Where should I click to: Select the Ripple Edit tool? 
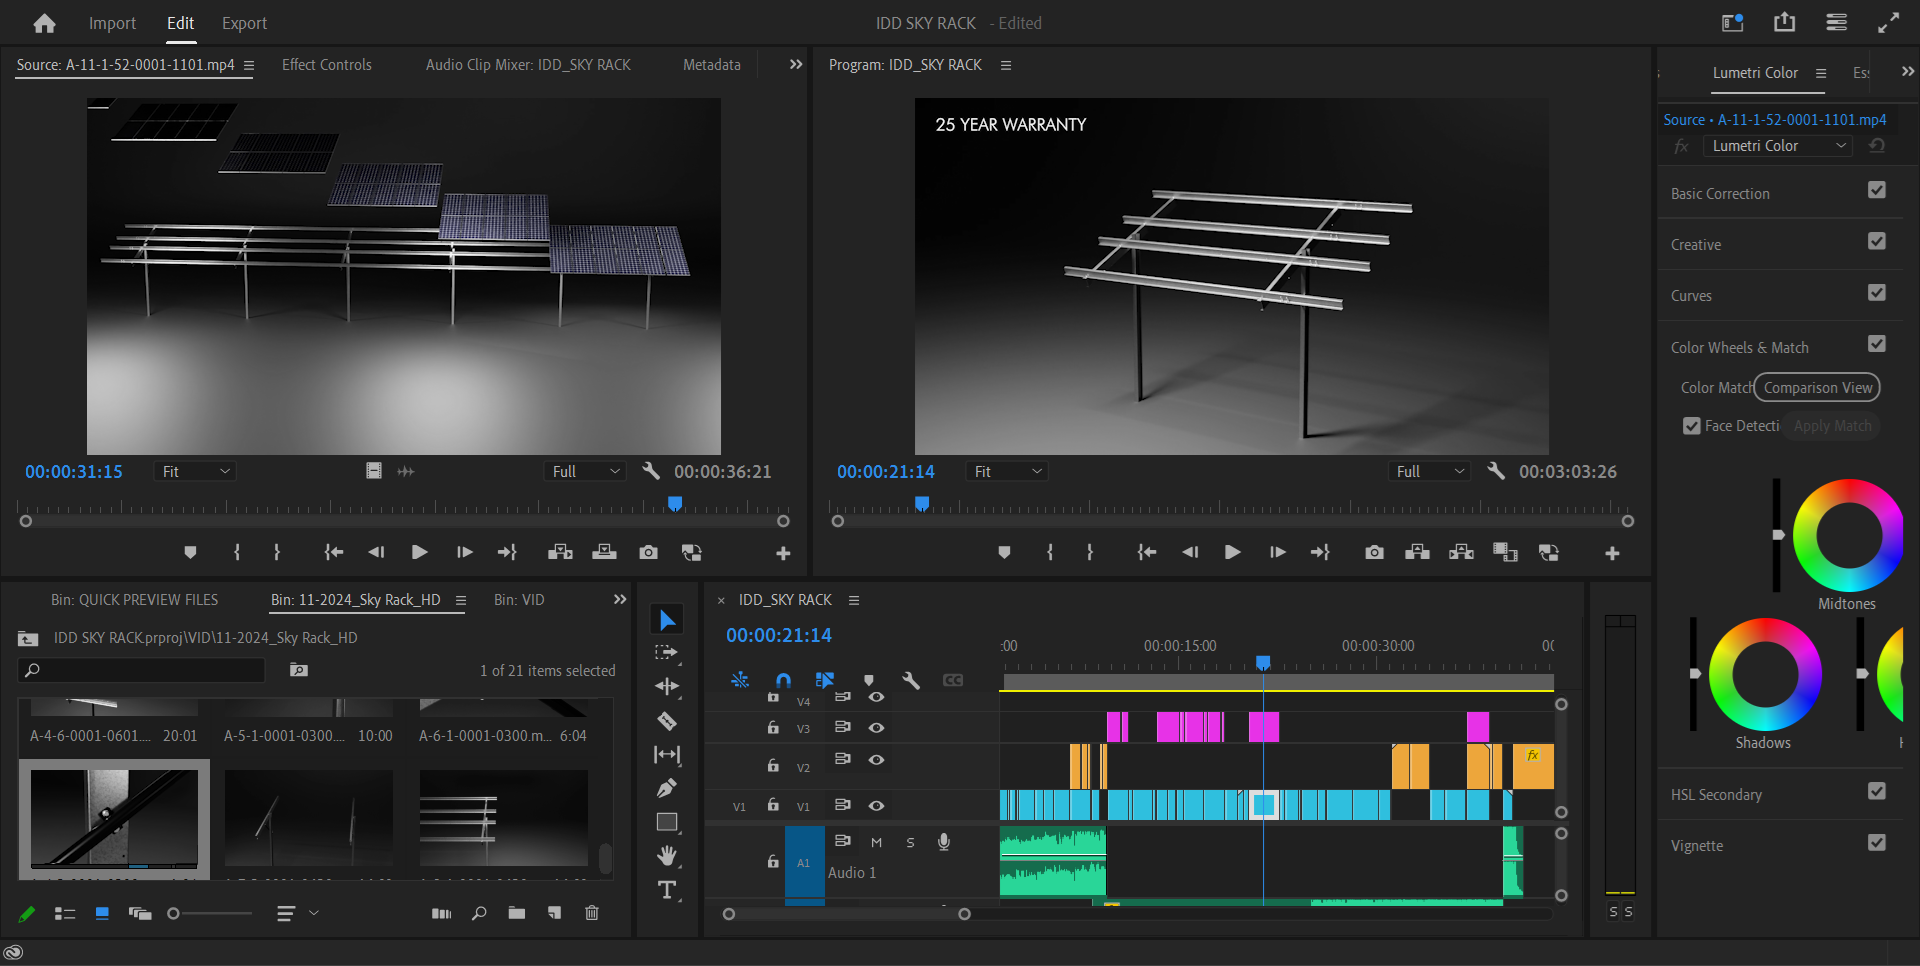667,687
